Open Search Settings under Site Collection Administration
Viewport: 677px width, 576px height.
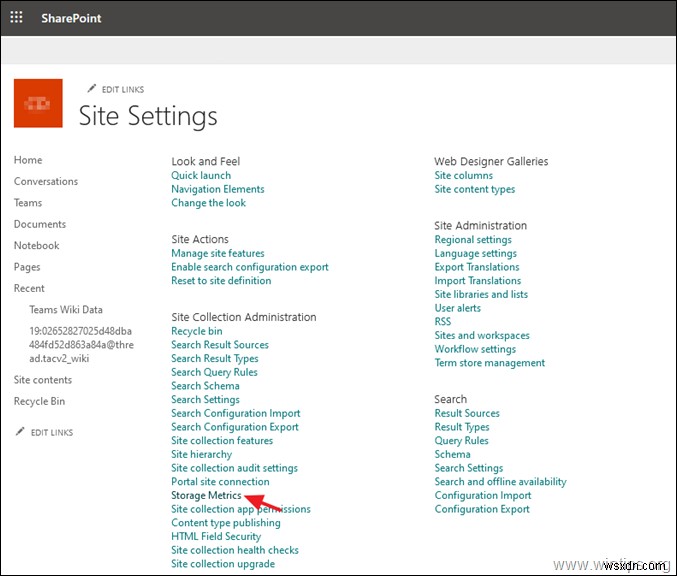206,400
